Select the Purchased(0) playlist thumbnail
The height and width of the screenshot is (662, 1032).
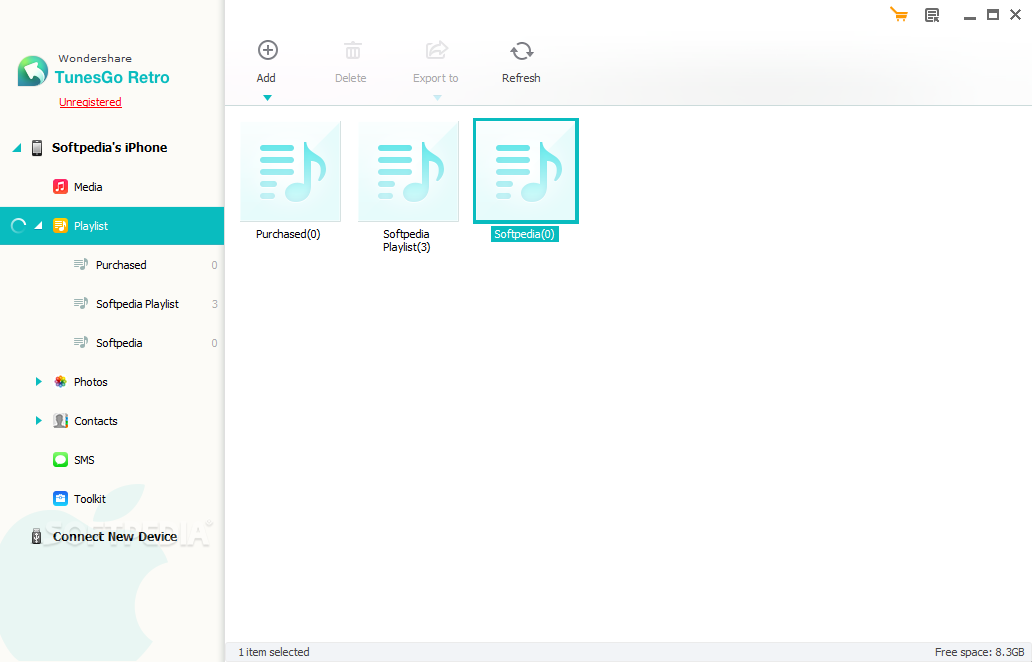tap(290, 171)
